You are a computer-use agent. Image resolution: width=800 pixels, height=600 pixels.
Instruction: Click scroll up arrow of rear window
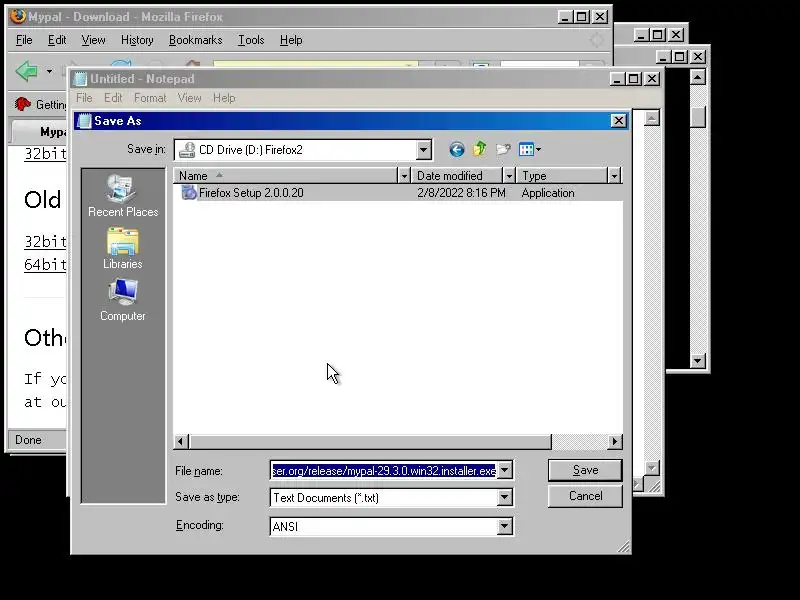point(697,78)
